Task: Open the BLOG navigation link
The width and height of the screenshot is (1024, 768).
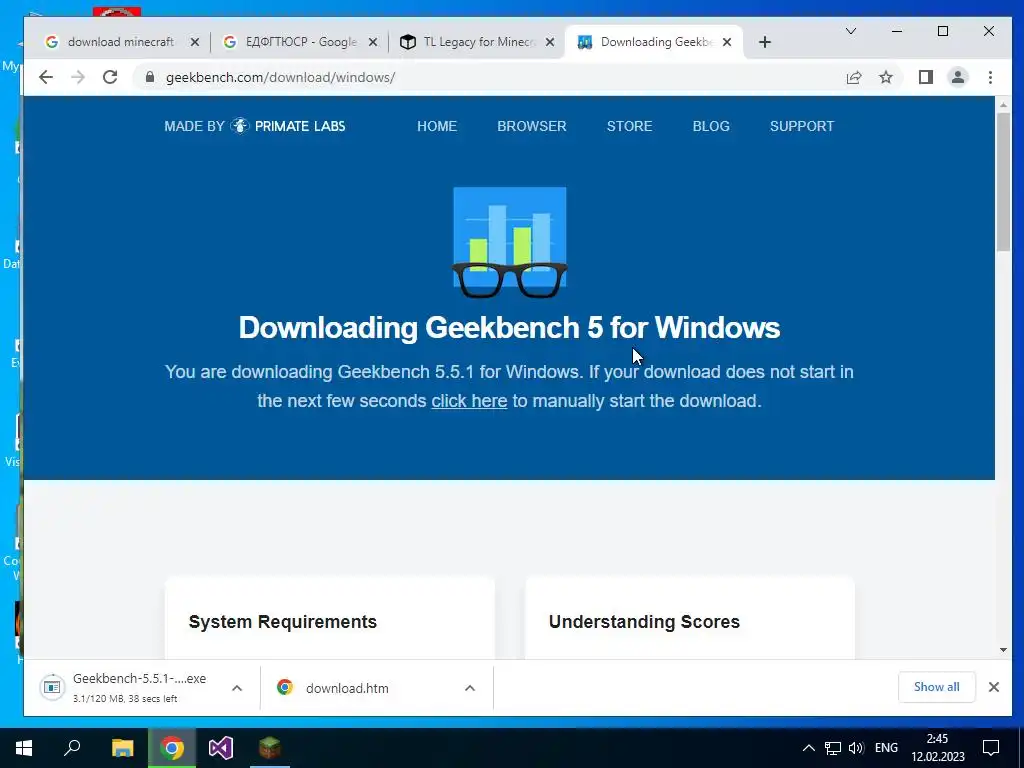Action: coord(711,126)
